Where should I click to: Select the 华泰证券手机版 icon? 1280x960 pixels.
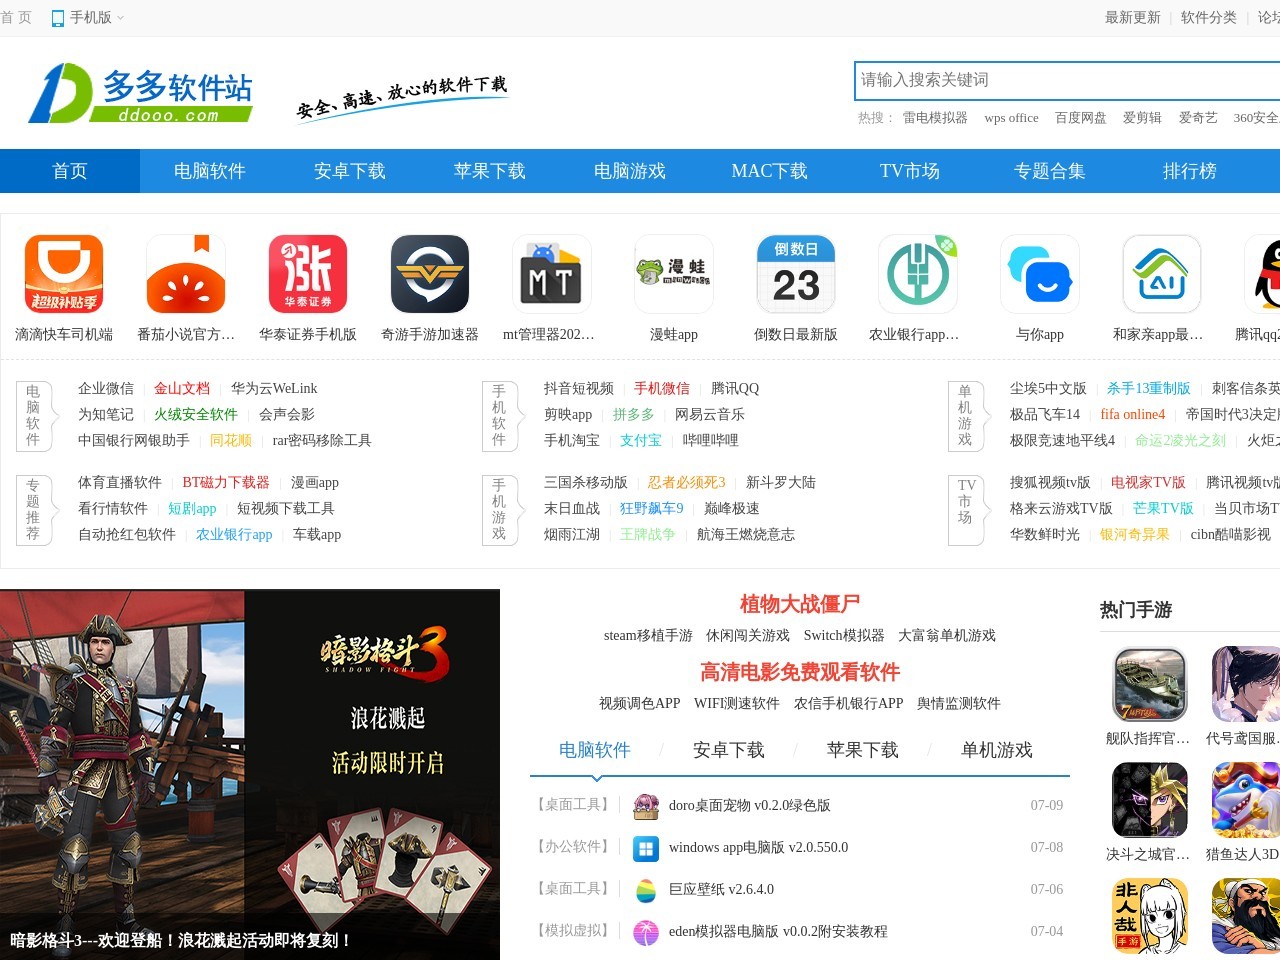click(308, 273)
